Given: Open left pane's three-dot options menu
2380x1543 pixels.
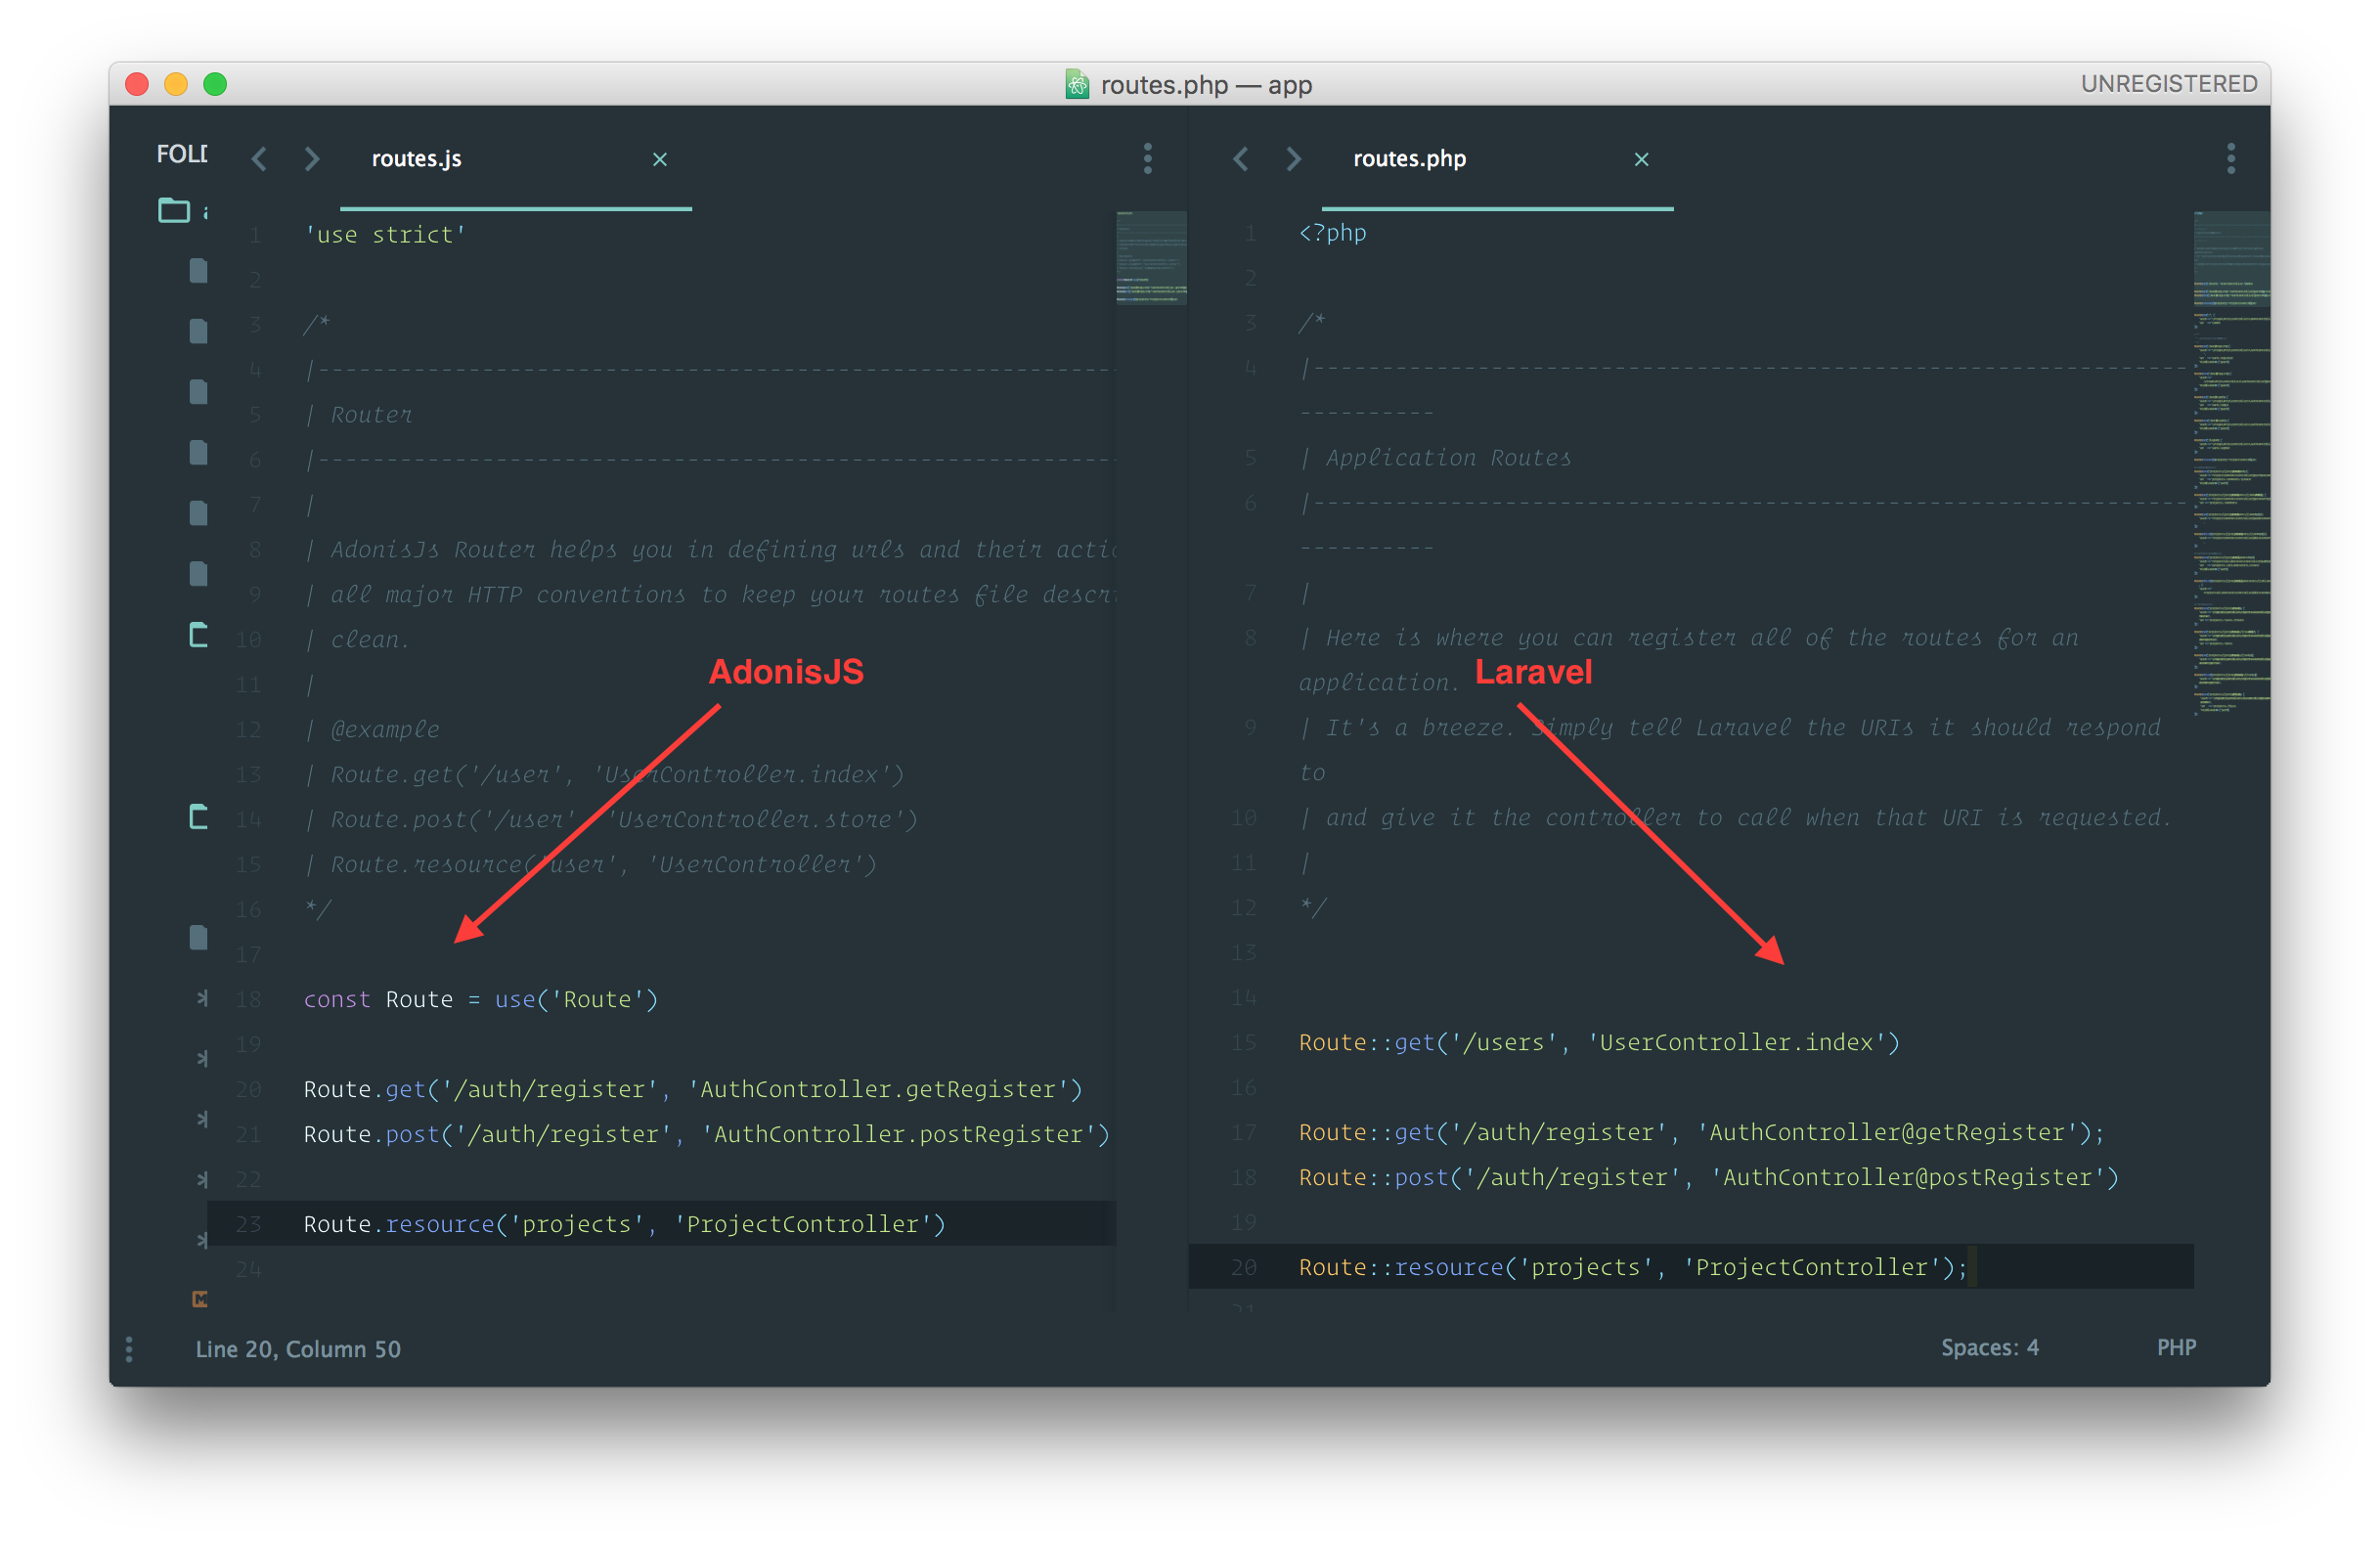Looking at the screenshot, I should (1147, 158).
